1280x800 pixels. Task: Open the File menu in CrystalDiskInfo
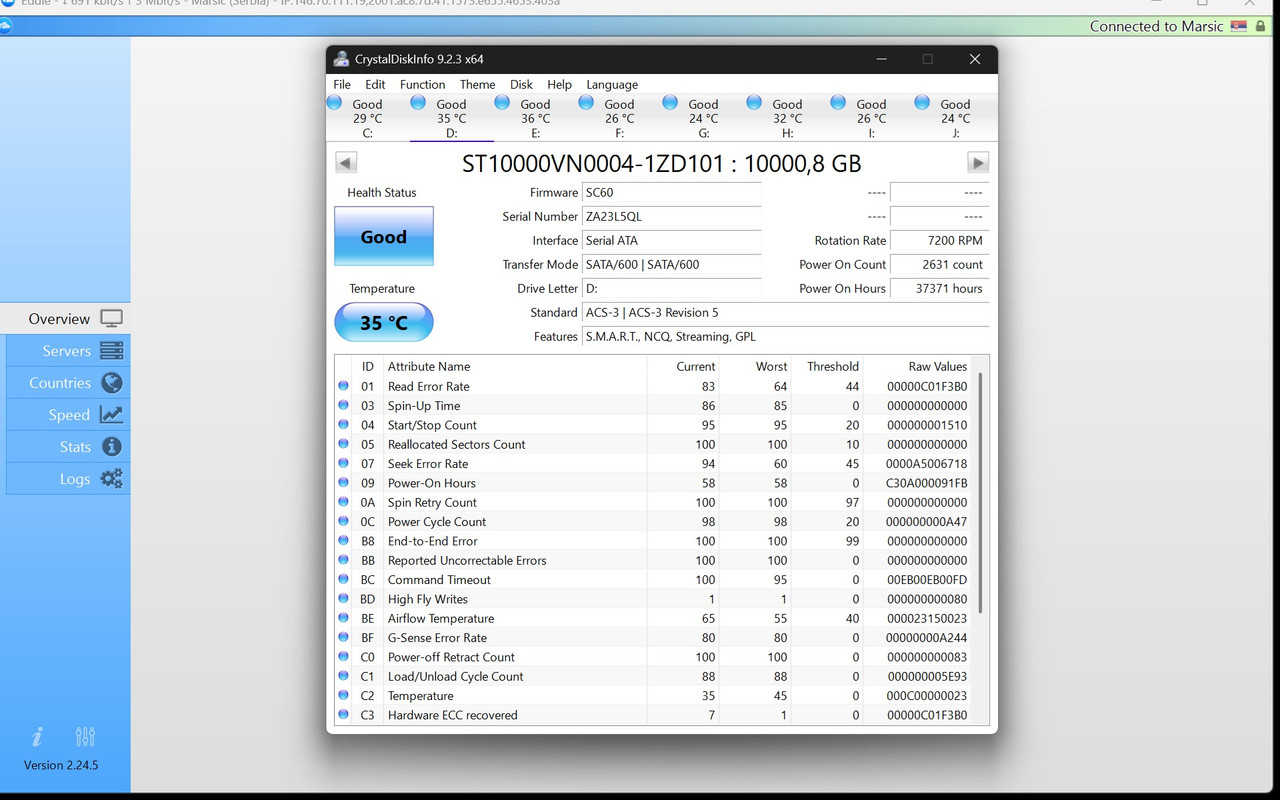pyautogui.click(x=342, y=85)
